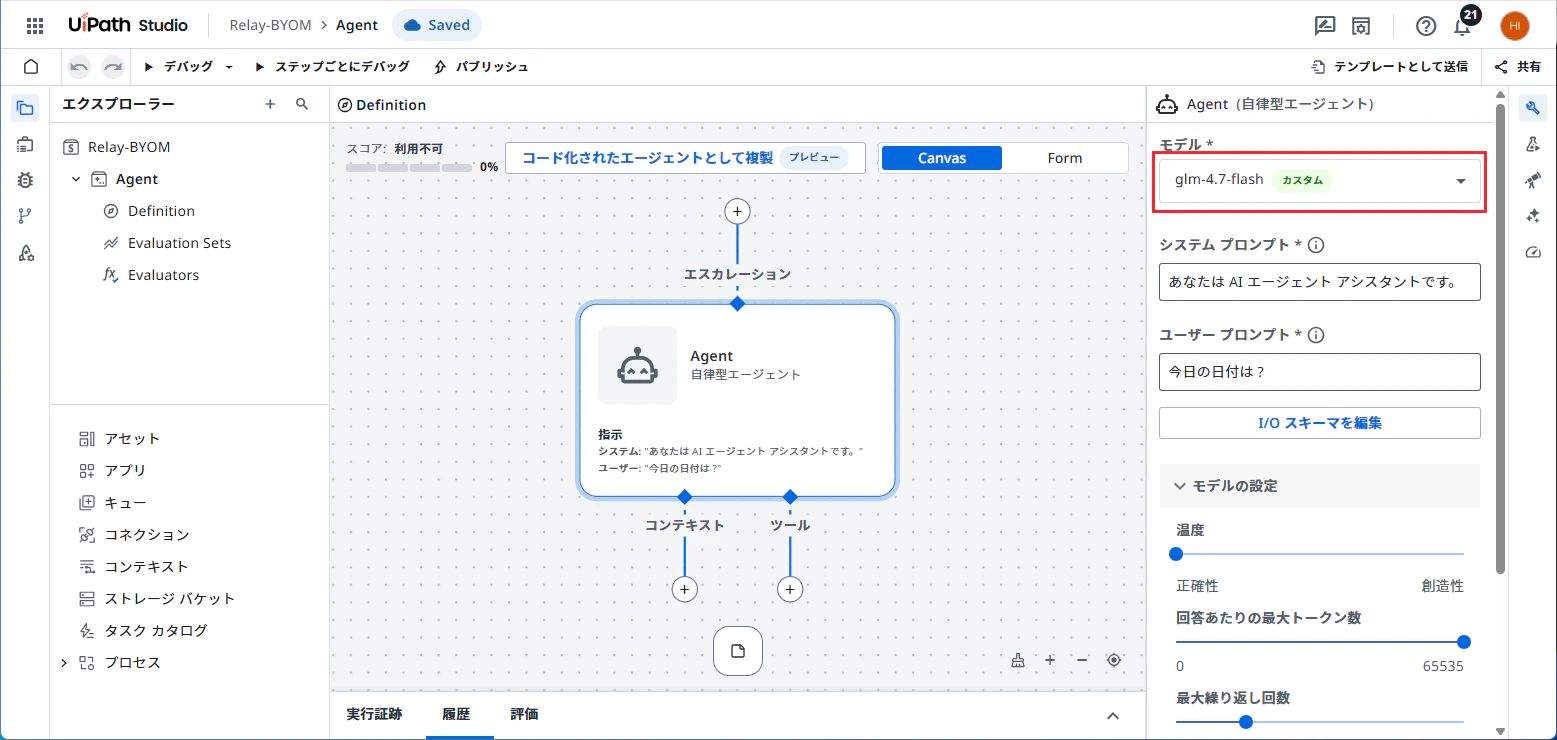
Task: Expand the プロセス tree node
Action: (64, 663)
